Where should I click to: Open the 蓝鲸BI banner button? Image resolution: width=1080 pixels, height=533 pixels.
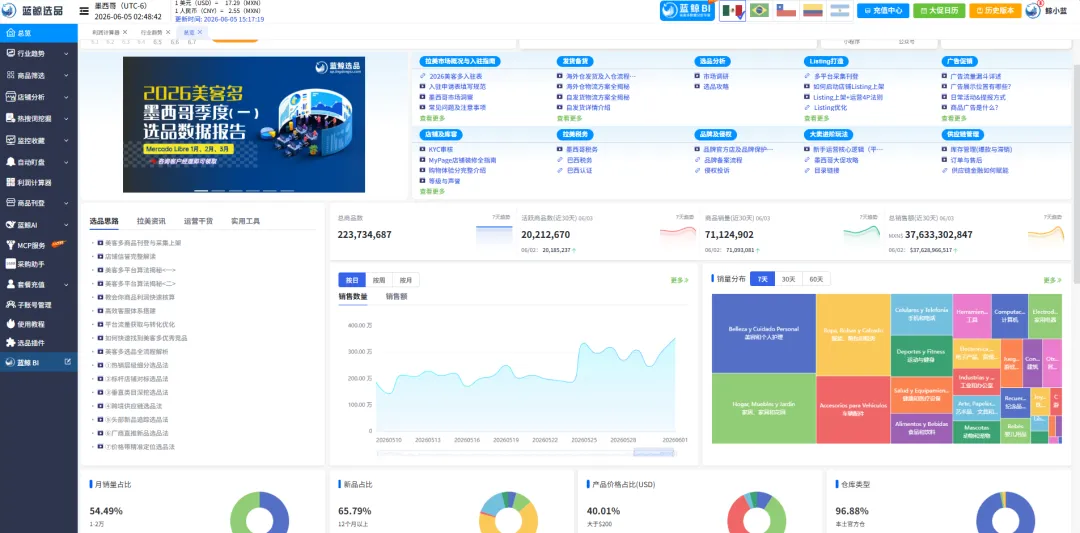pos(687,10)
